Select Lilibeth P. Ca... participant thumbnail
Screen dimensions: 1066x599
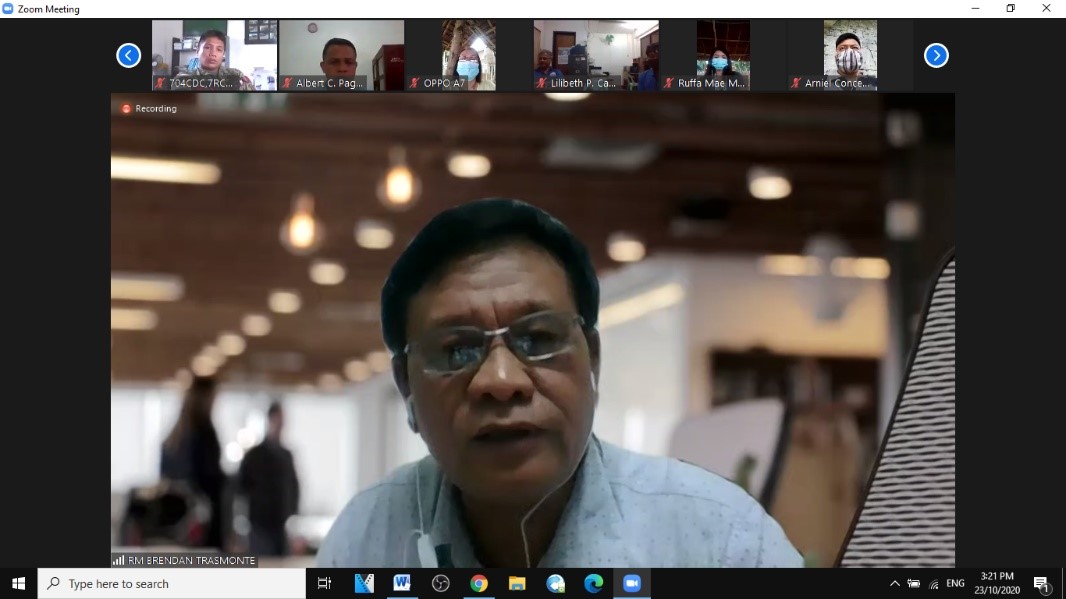tap(596, 55)
